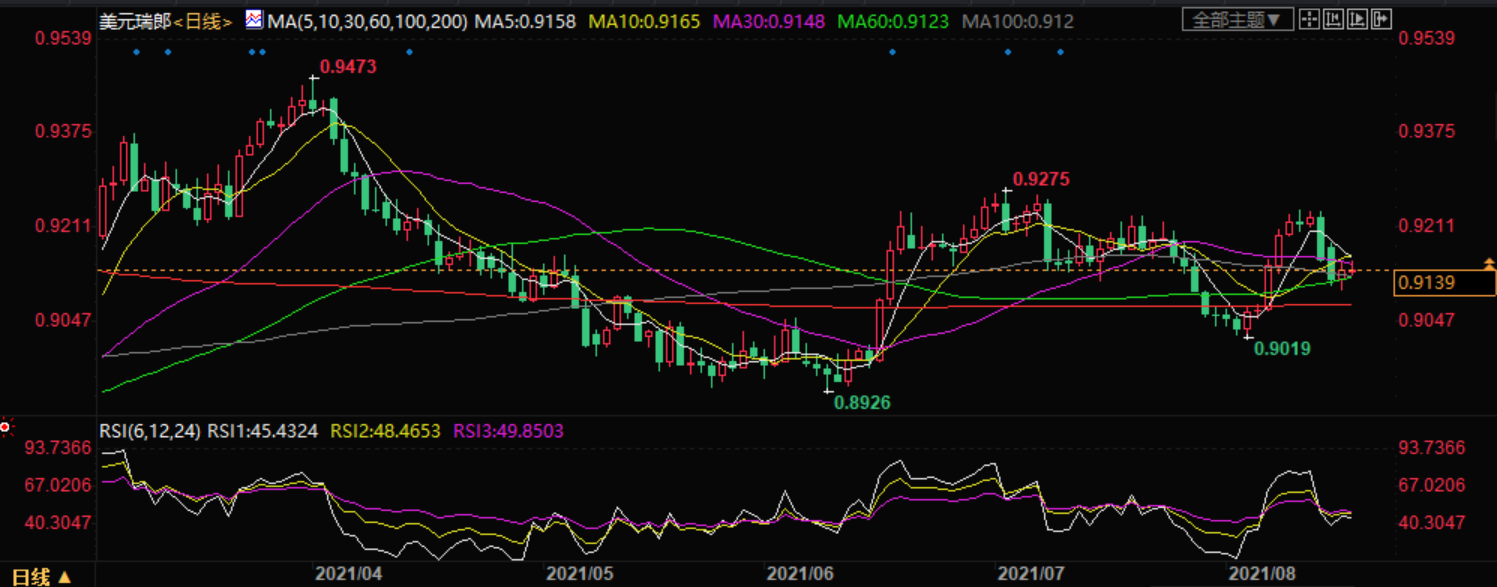Click the 0.9473 high price marker

[x=347, y=67]
